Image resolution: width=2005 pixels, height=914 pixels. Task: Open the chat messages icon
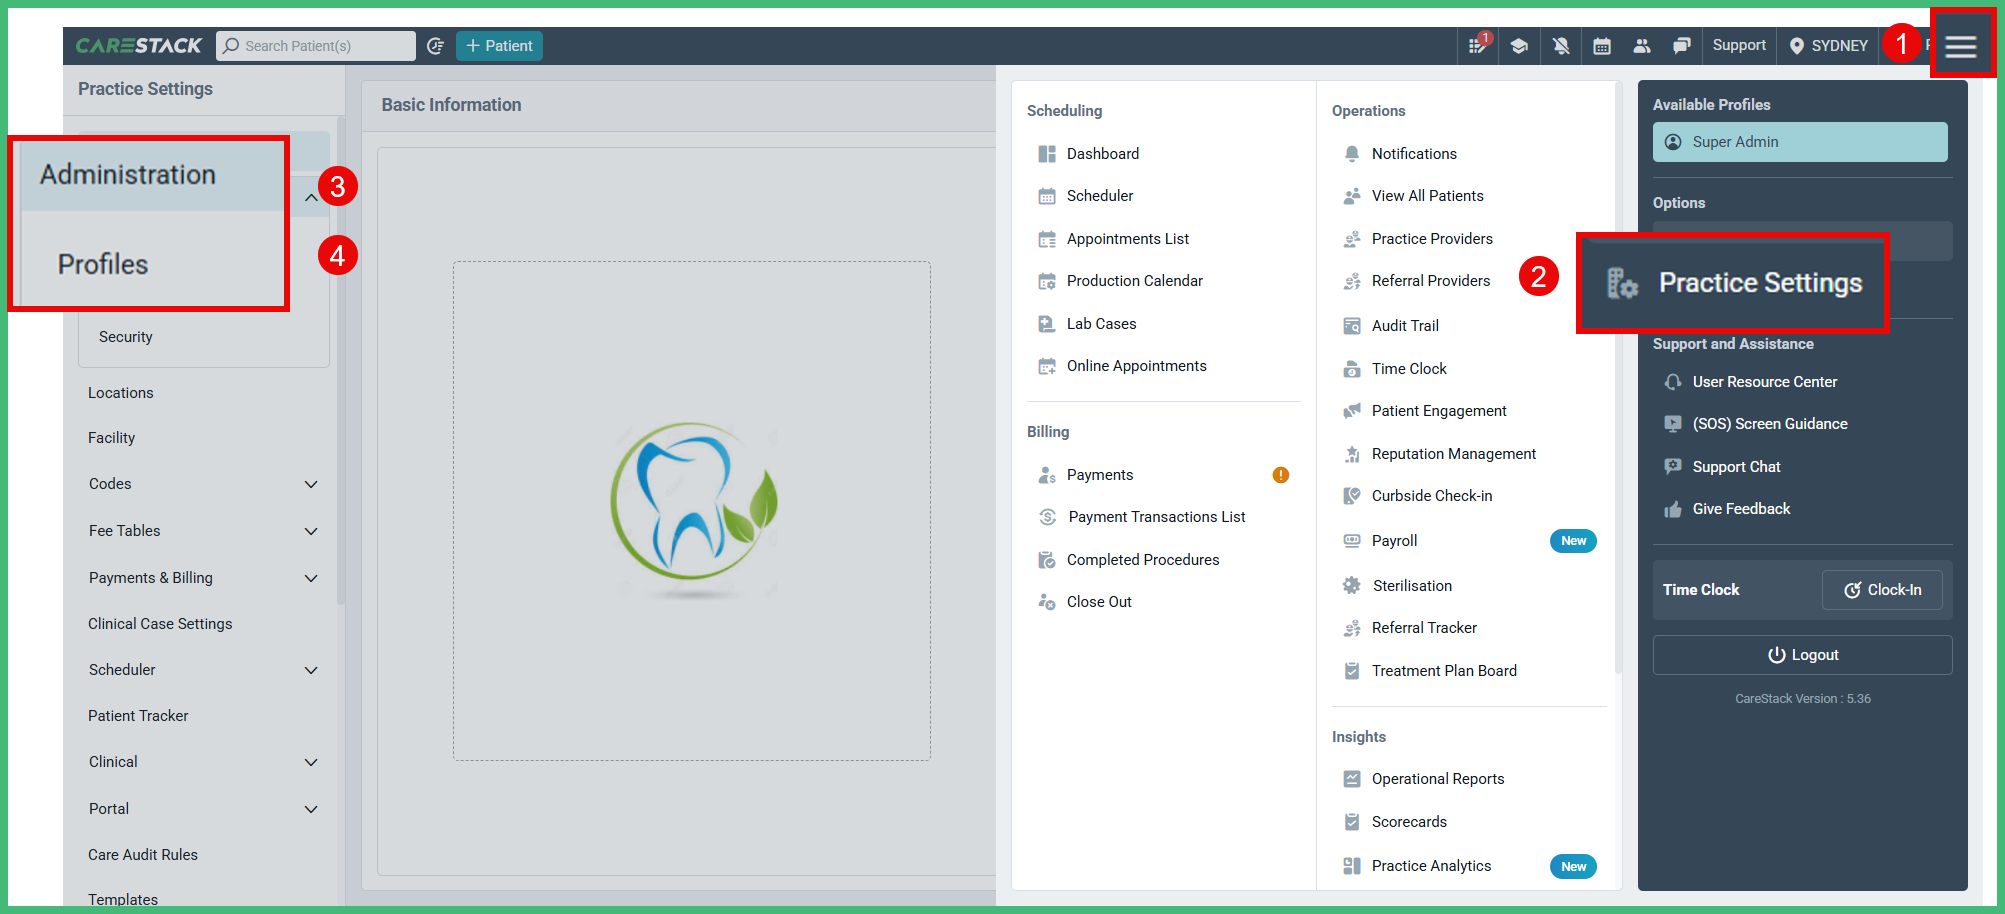(1681, 45)
